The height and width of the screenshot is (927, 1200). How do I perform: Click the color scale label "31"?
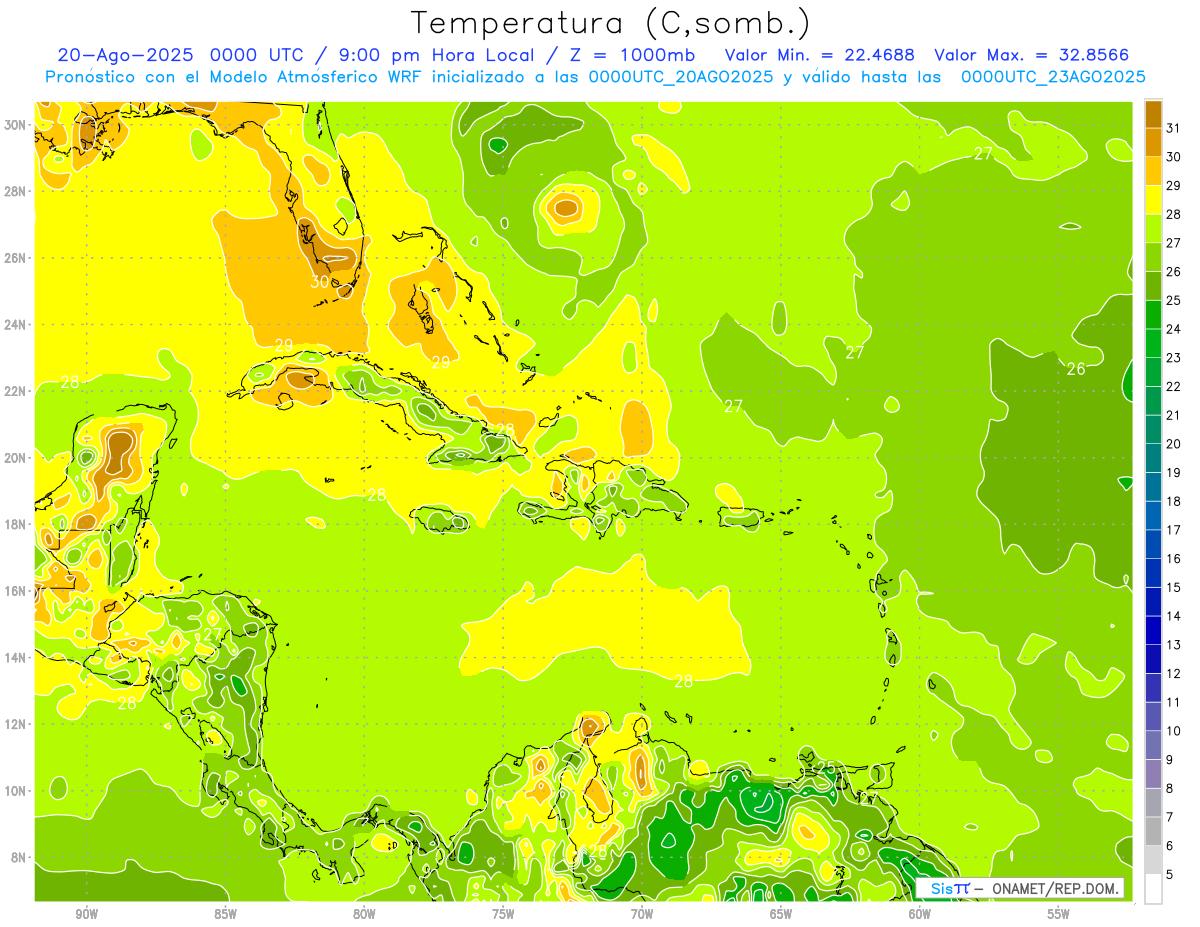pyautogui.click(x=1174, y=127)
